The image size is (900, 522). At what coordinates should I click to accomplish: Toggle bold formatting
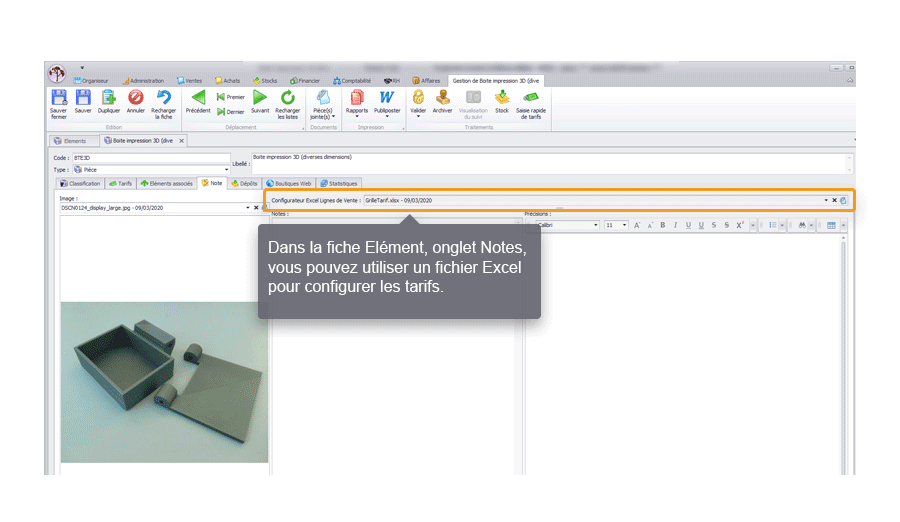click(x=662, y=225)
